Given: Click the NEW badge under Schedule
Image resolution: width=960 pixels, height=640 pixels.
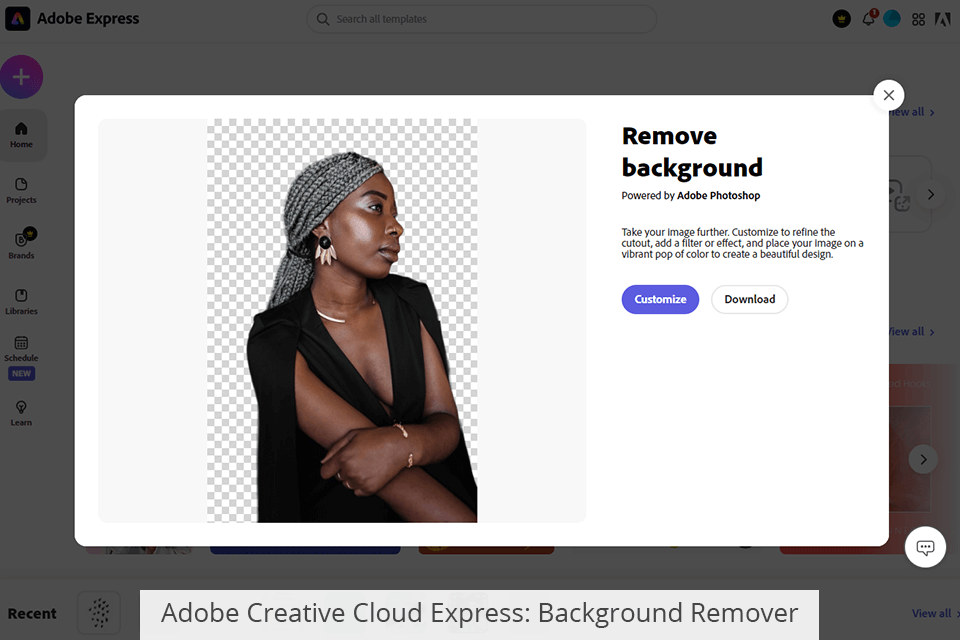Looking at the screenshot, I should 21,374.
